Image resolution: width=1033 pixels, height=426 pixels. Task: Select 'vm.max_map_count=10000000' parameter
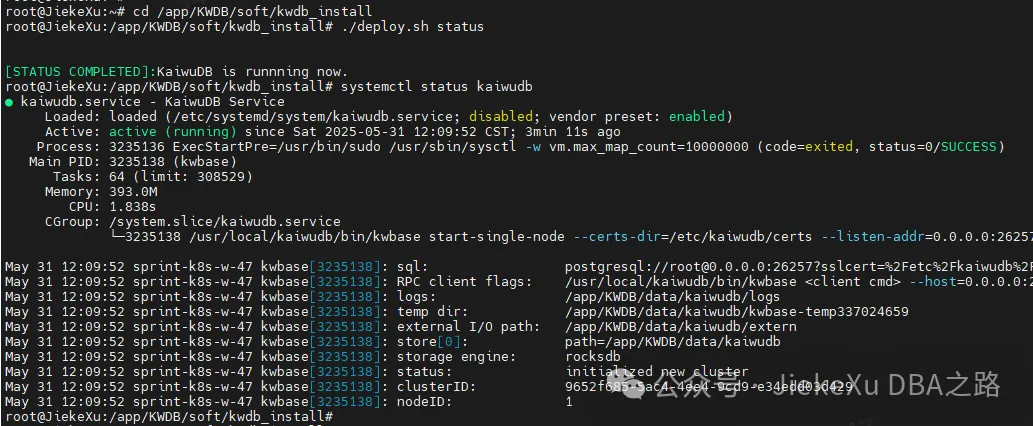pyautogui.click(x=649, y=147)
